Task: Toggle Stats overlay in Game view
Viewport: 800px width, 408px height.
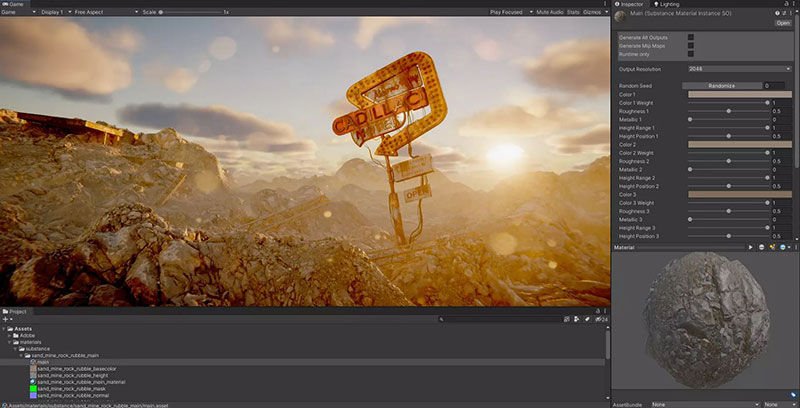Action: coord(573,12)
